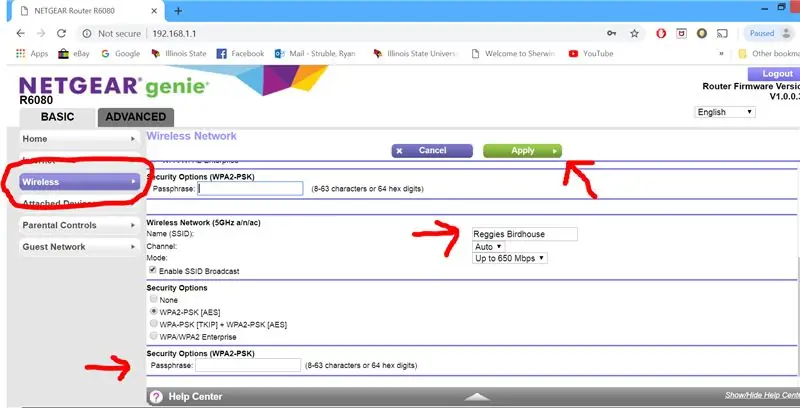Viewport: 800px width, 408px height.
Task: Click the Wireless Network heading text
Action: [x=191, y=136]
